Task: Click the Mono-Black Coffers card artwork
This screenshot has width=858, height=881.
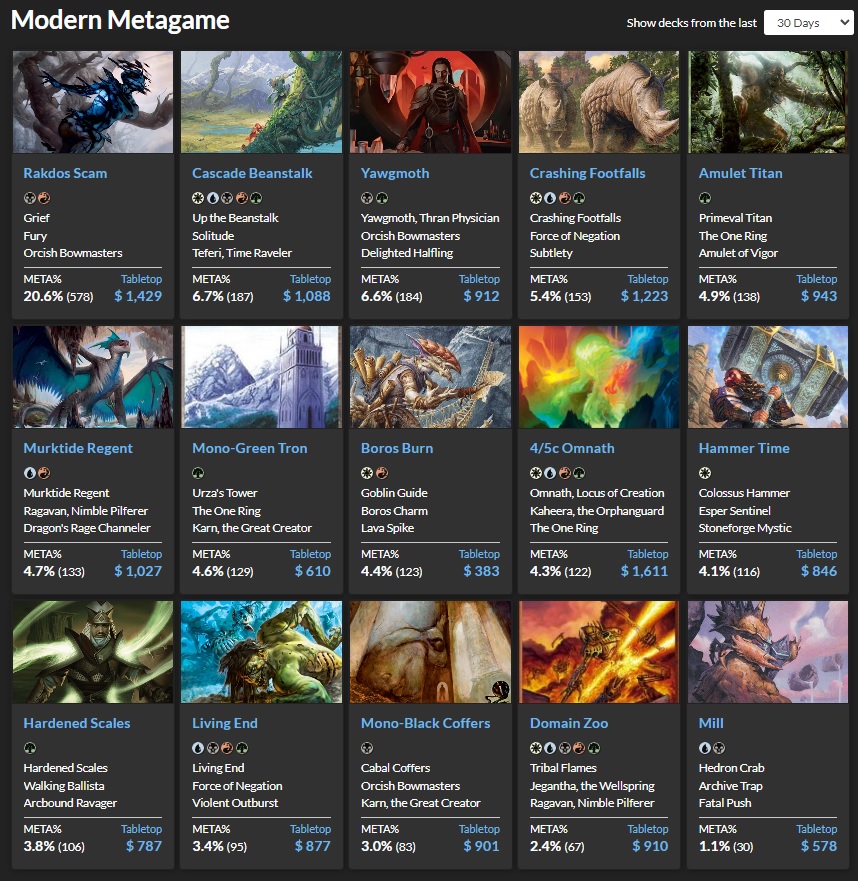Action: pos(430,652)
